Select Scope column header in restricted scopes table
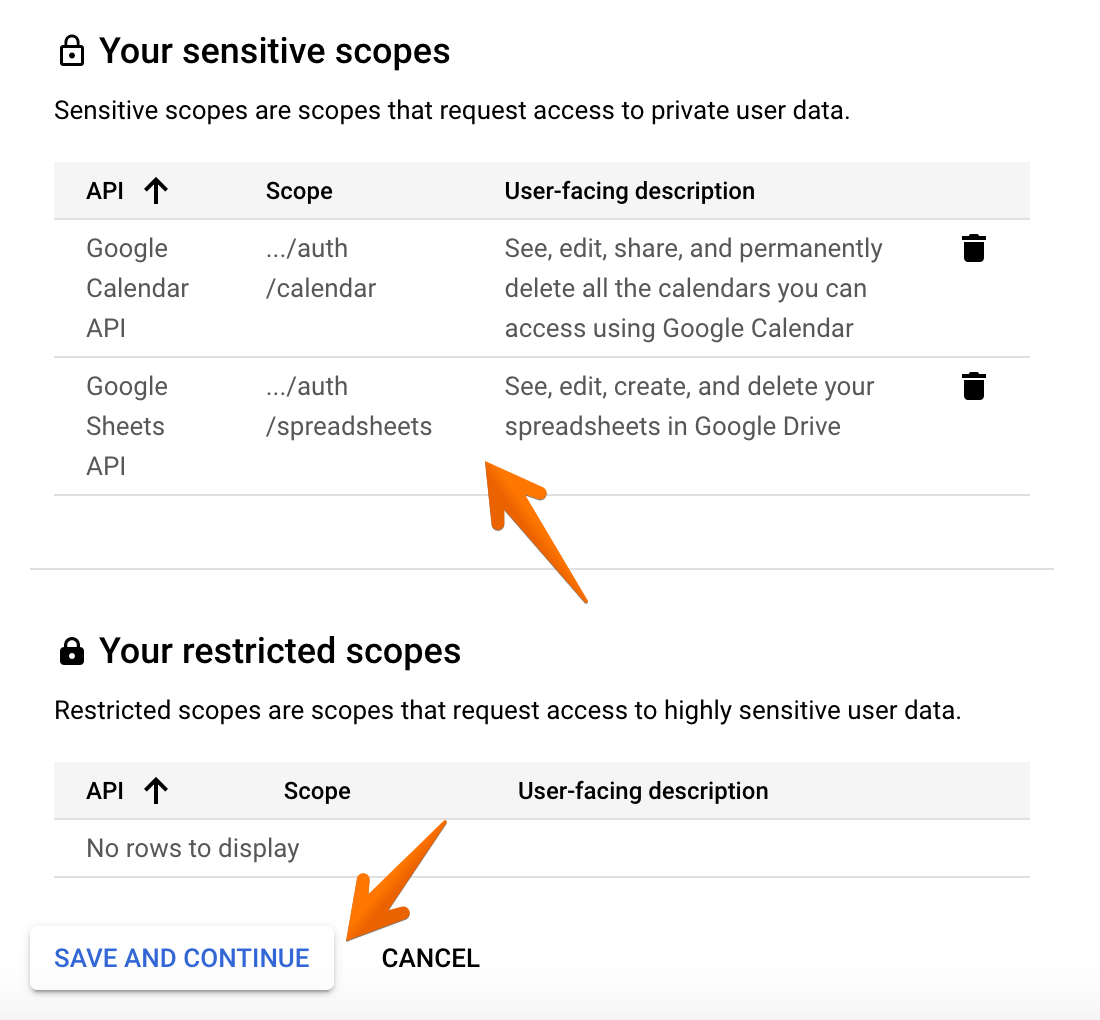The image size is (1100, 1020). 317,791
